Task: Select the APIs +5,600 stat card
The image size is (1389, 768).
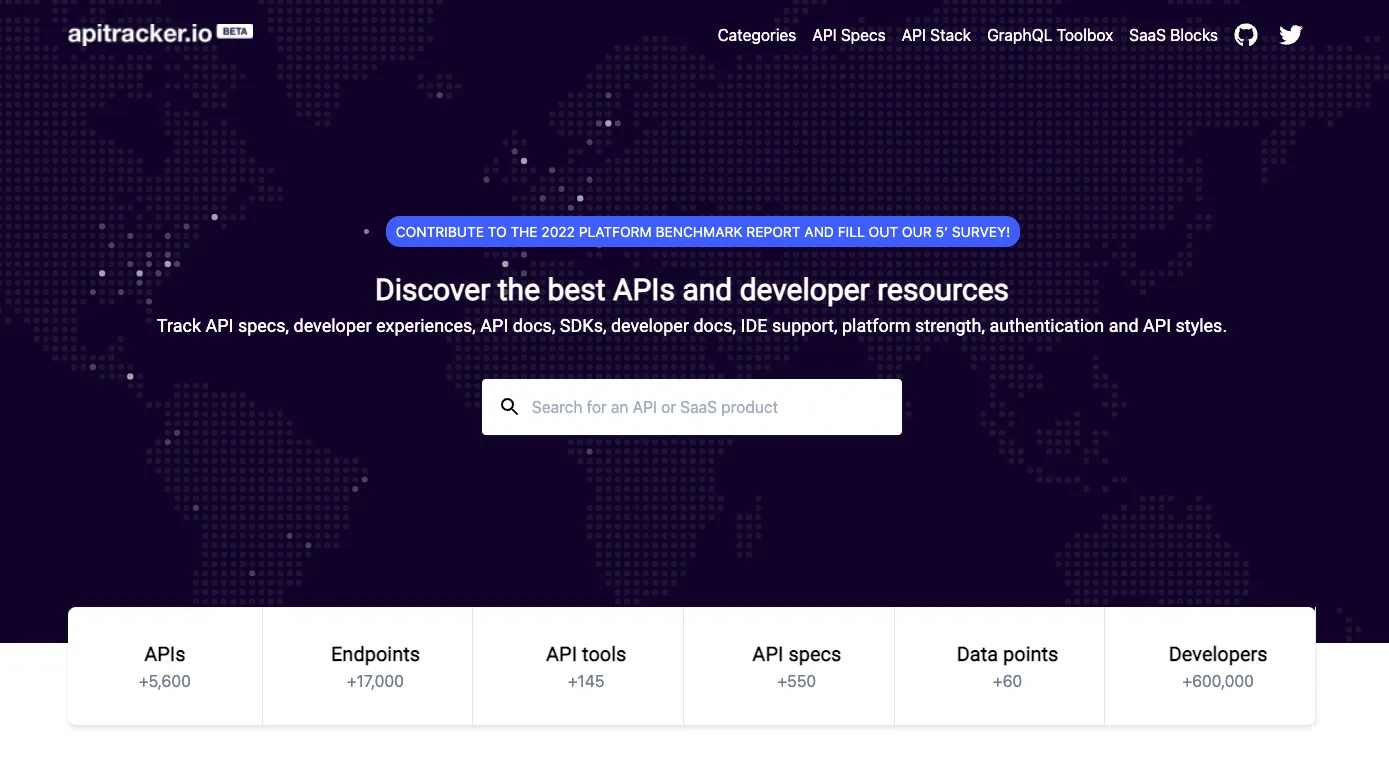Action: coord(165,667)
